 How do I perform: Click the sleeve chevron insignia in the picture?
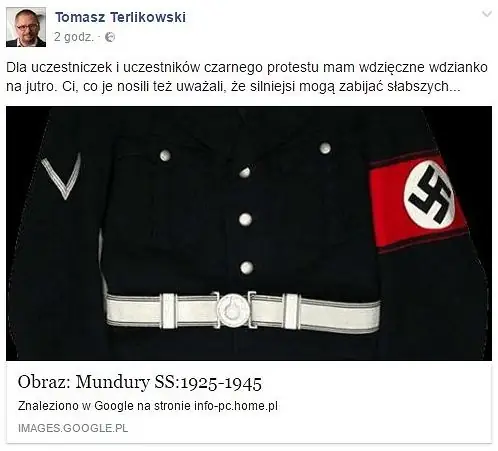(62, 176)
